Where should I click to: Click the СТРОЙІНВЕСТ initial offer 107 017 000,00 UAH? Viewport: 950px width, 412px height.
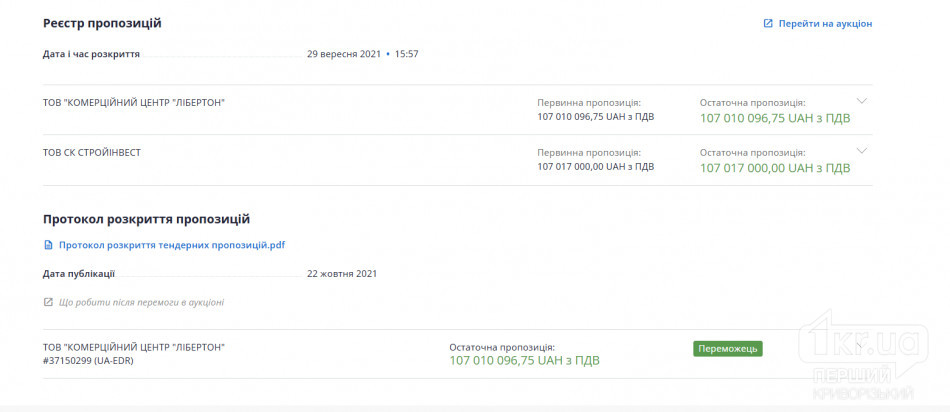point(596,166)
